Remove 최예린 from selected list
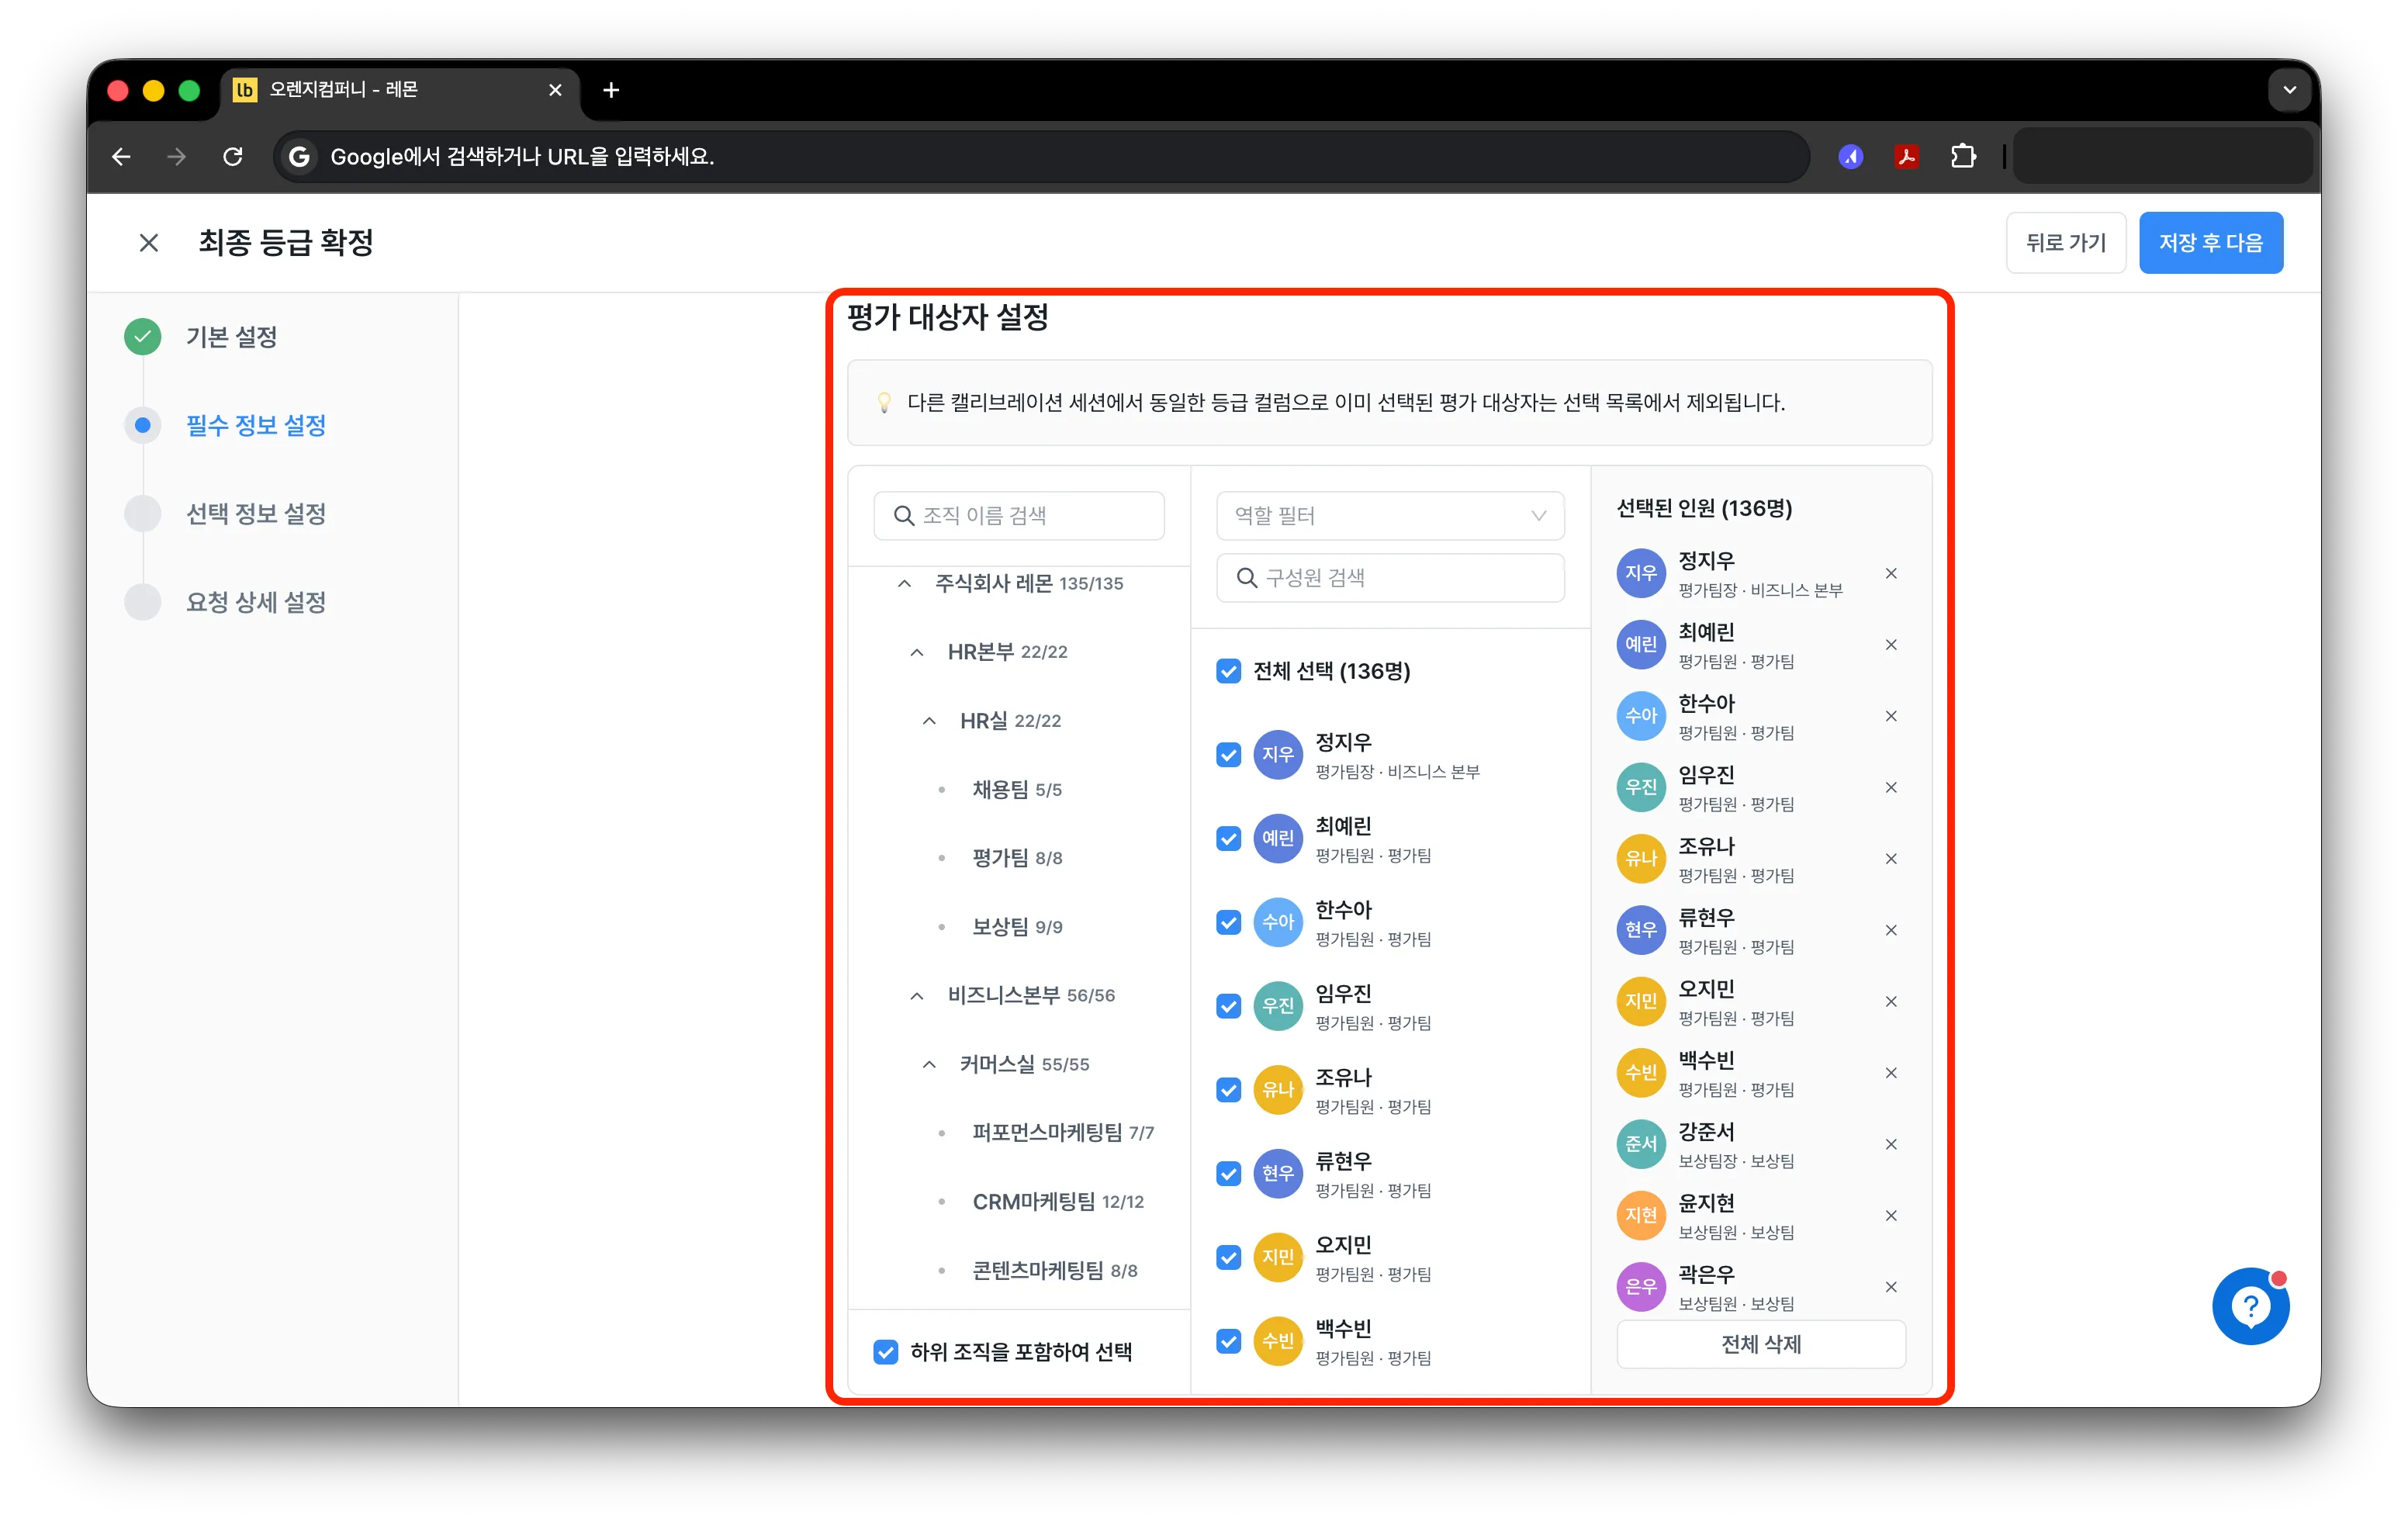The width and height of the screenshot is (2408, 1522). tap(1891, 645)
